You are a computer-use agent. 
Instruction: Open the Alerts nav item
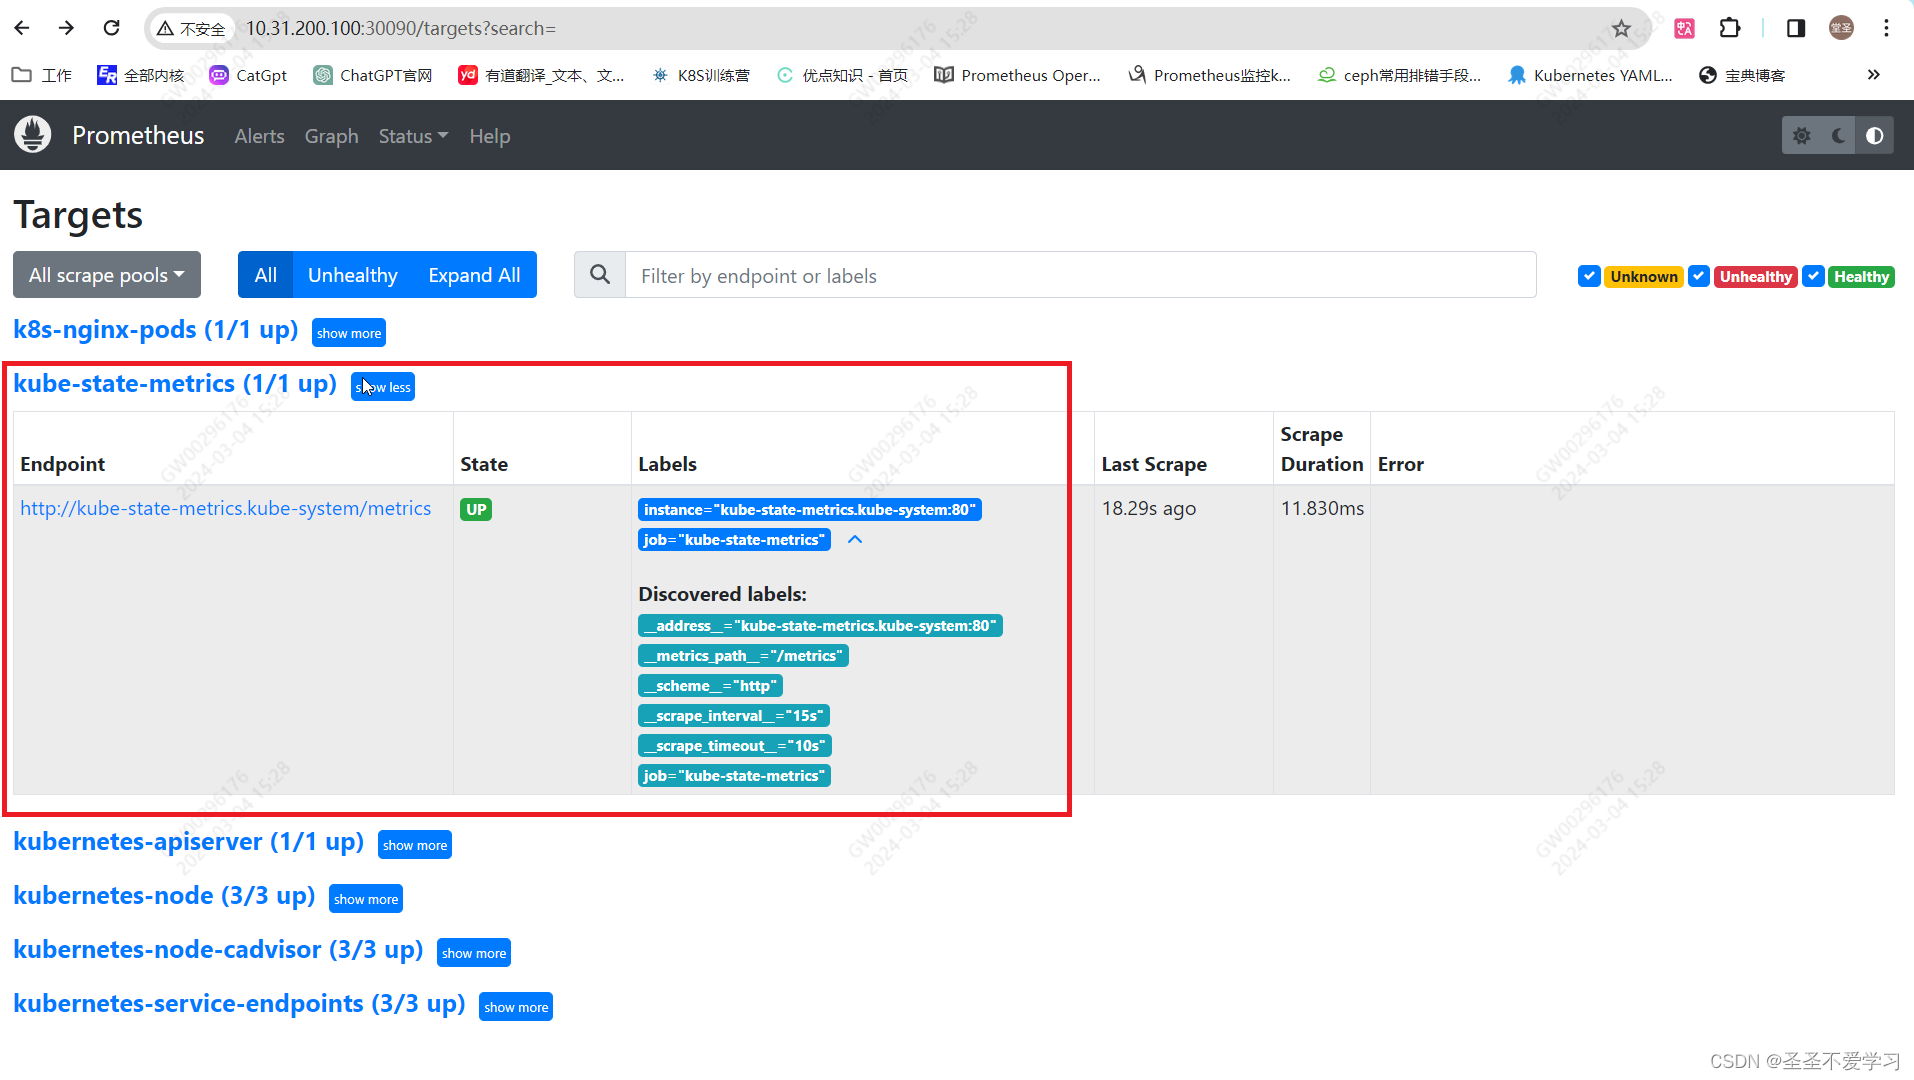point(259,136)
